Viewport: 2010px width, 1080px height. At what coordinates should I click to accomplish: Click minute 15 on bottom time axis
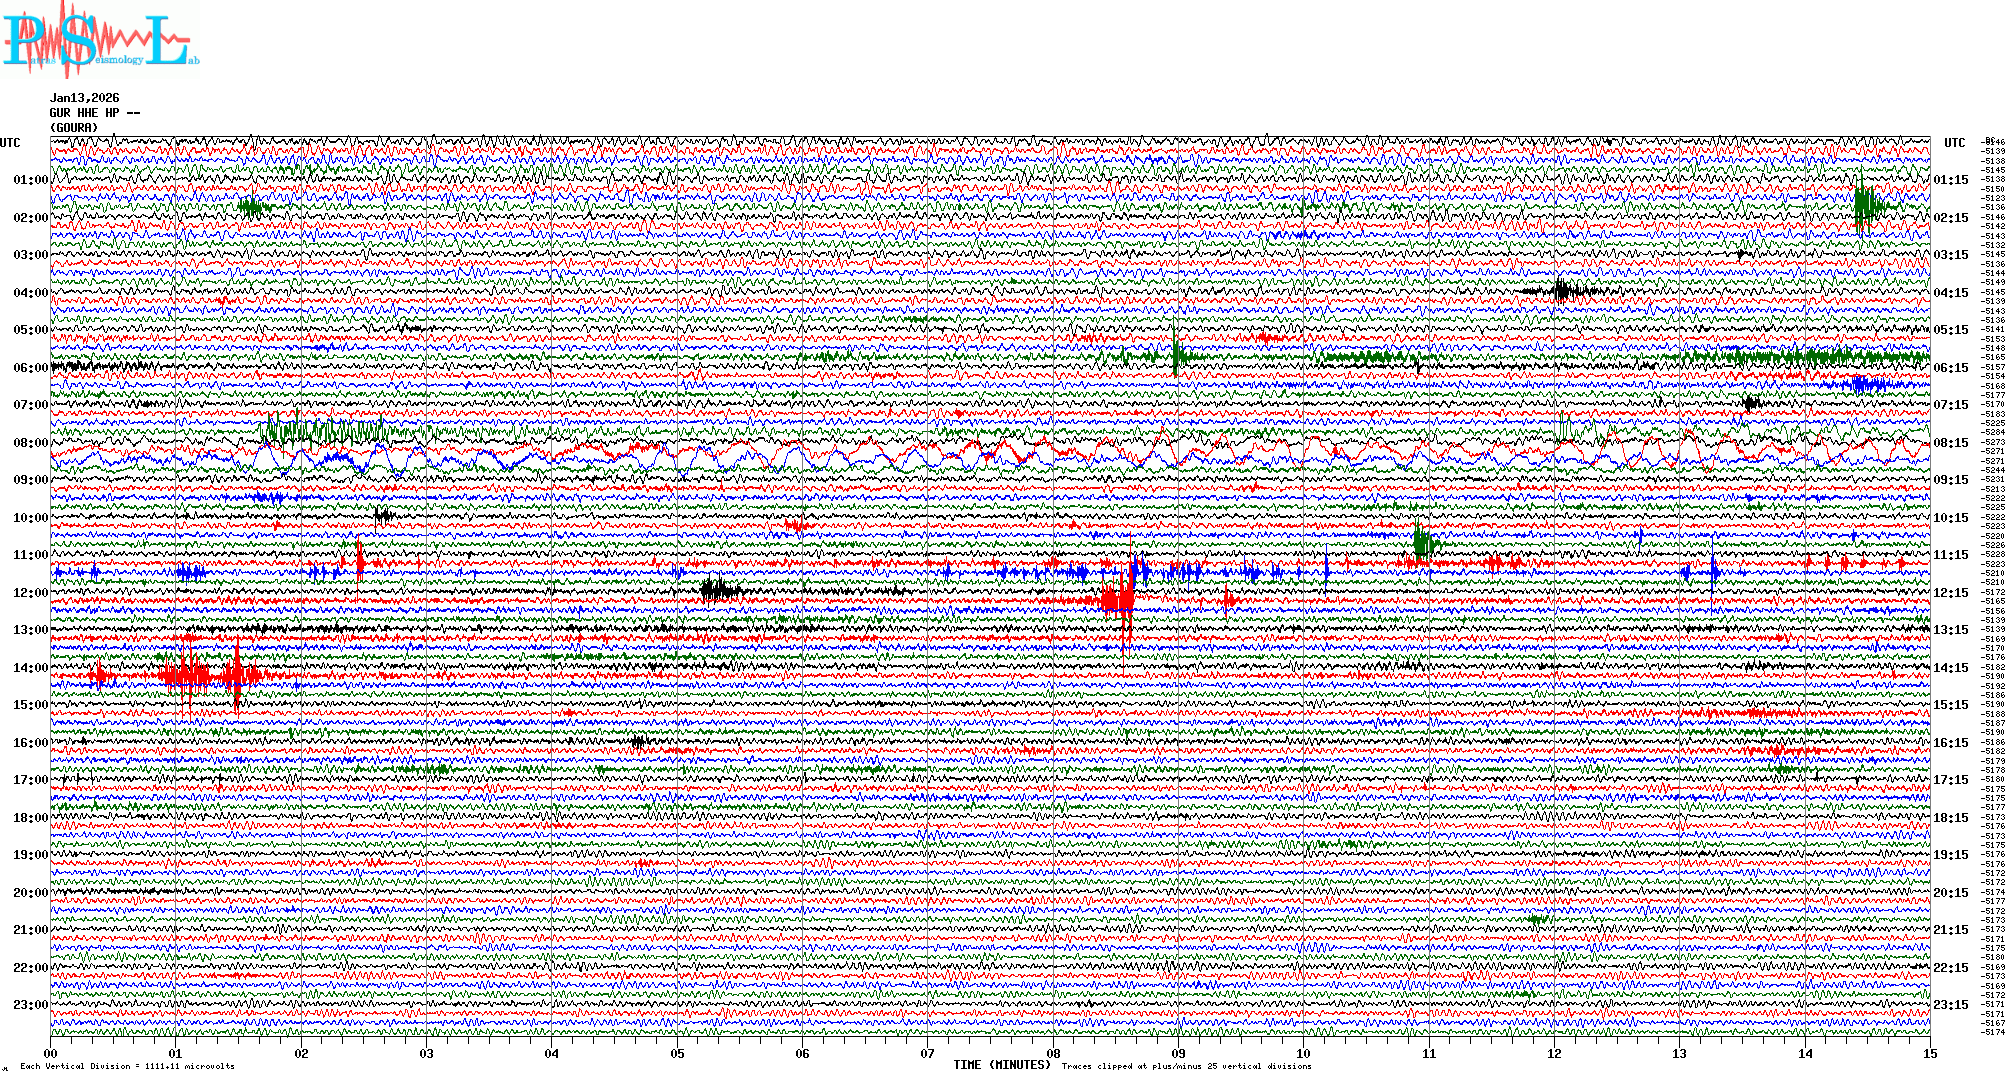click(1929, 1054)
